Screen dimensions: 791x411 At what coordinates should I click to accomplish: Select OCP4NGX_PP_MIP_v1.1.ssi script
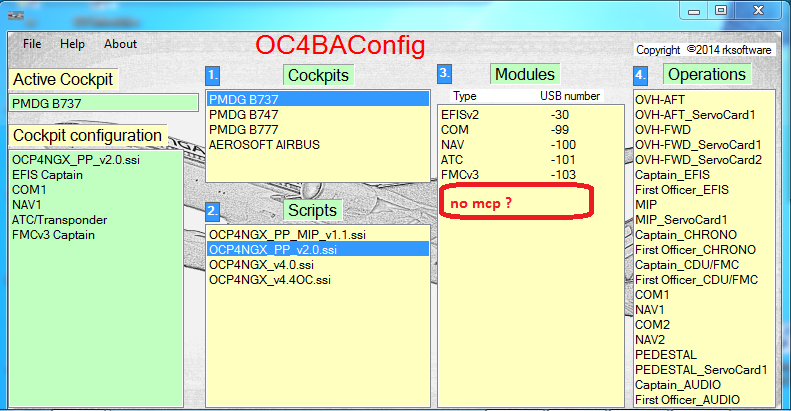coord(287,234)
